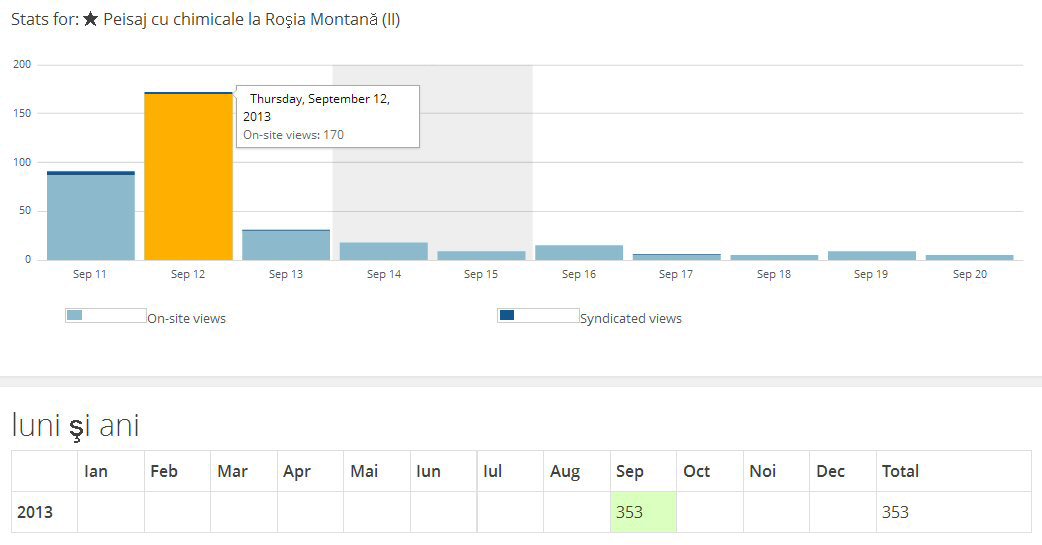Click the Sep 11 views bar
This screenshot has width=1042, height=545.
91,218
